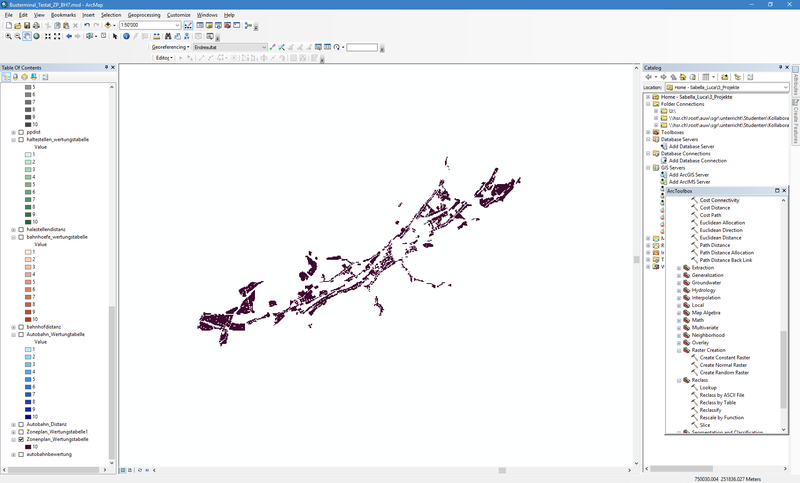Click the dark Zonenplan value 10 swatch

(27, 446)
